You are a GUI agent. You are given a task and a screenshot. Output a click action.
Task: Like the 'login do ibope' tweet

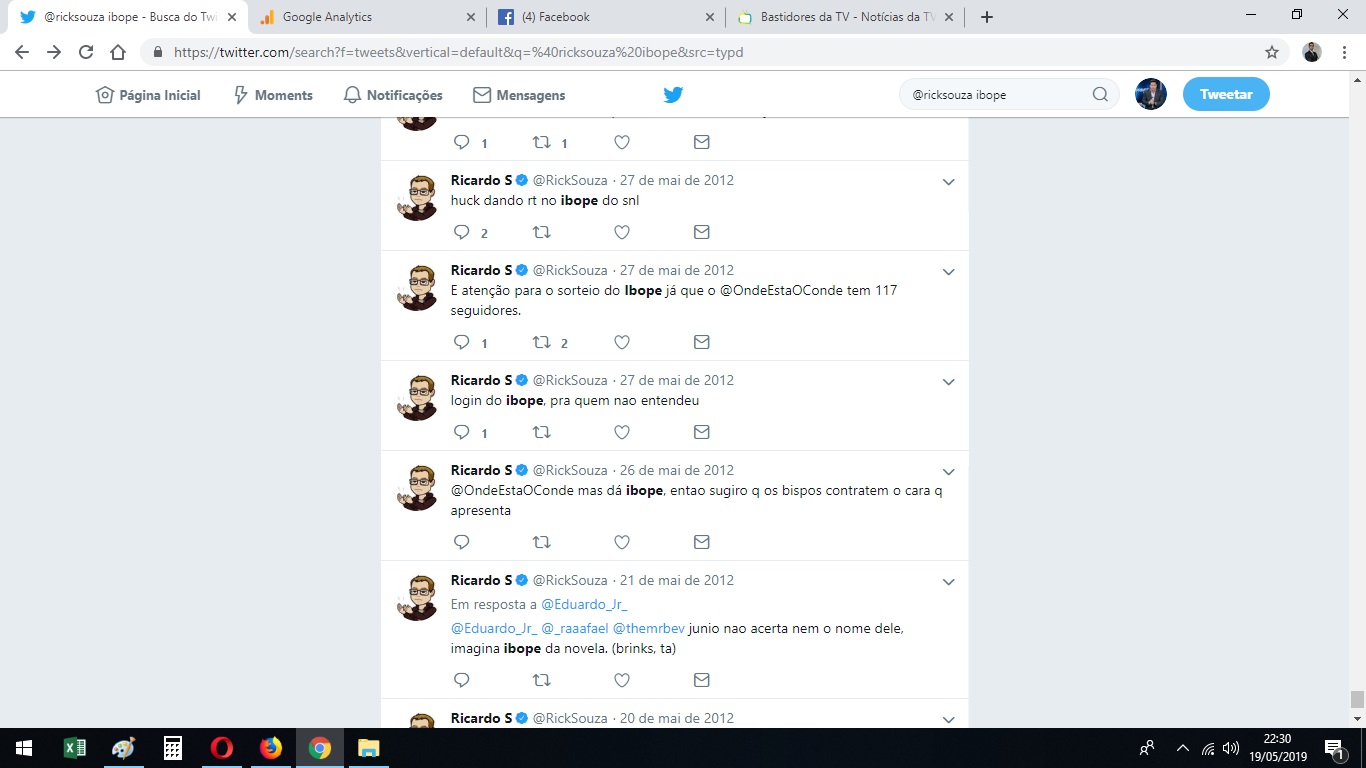click(x=621, y=432)
